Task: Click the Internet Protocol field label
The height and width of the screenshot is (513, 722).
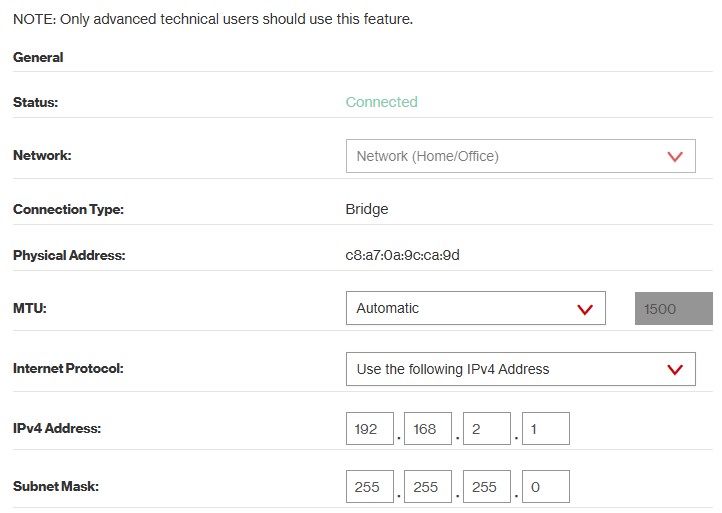Action: pos(68,369)
